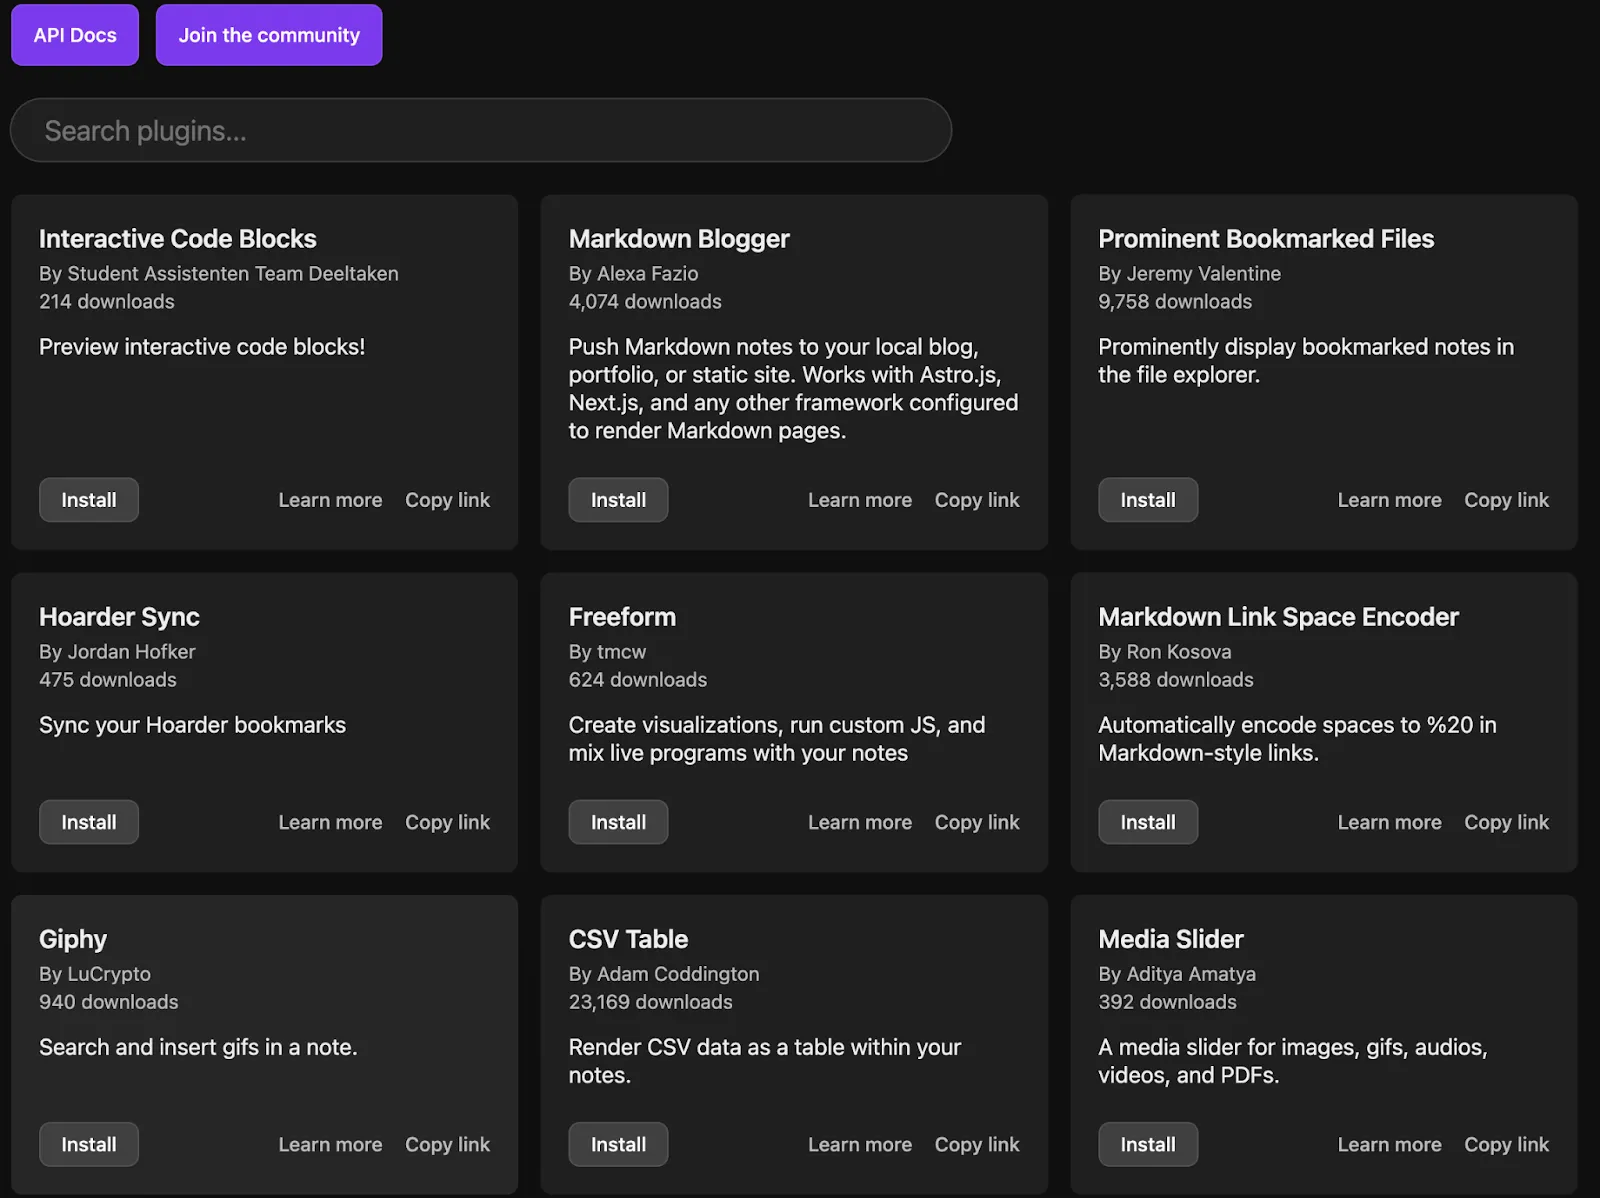Open Learn more for Hoarder Sync

[x=330, y=822]
